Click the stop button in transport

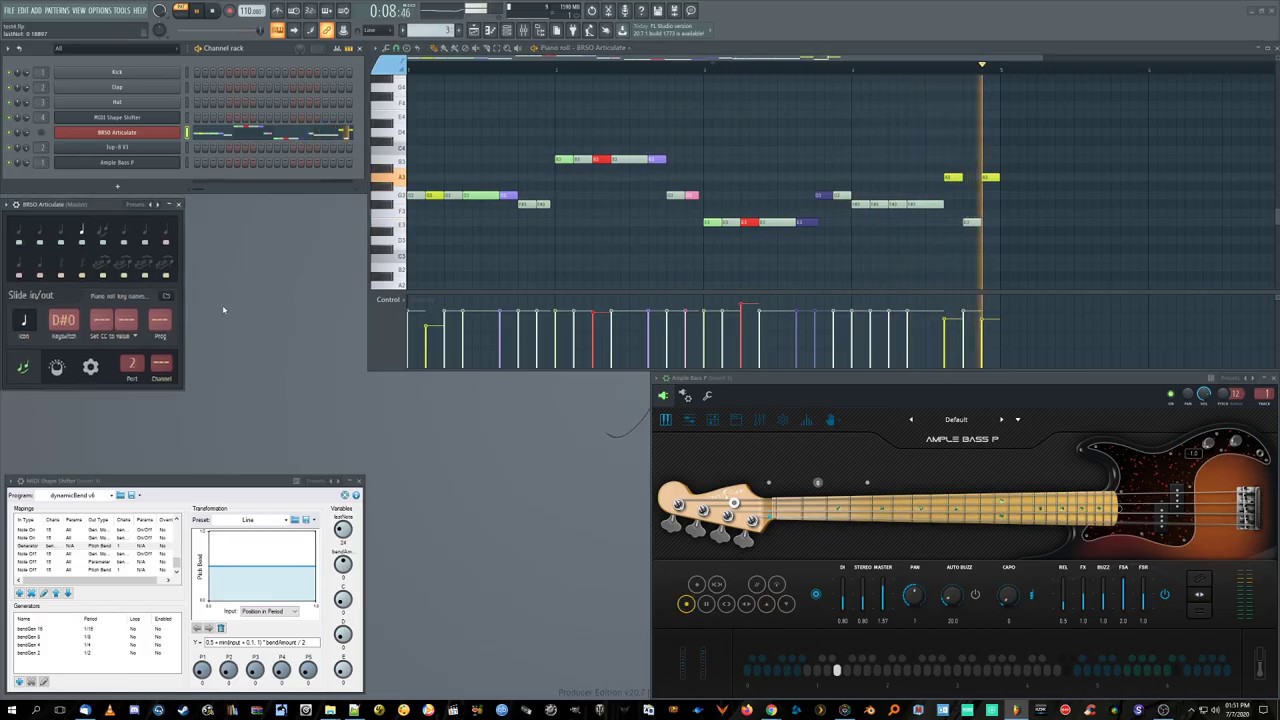[212, 11]
